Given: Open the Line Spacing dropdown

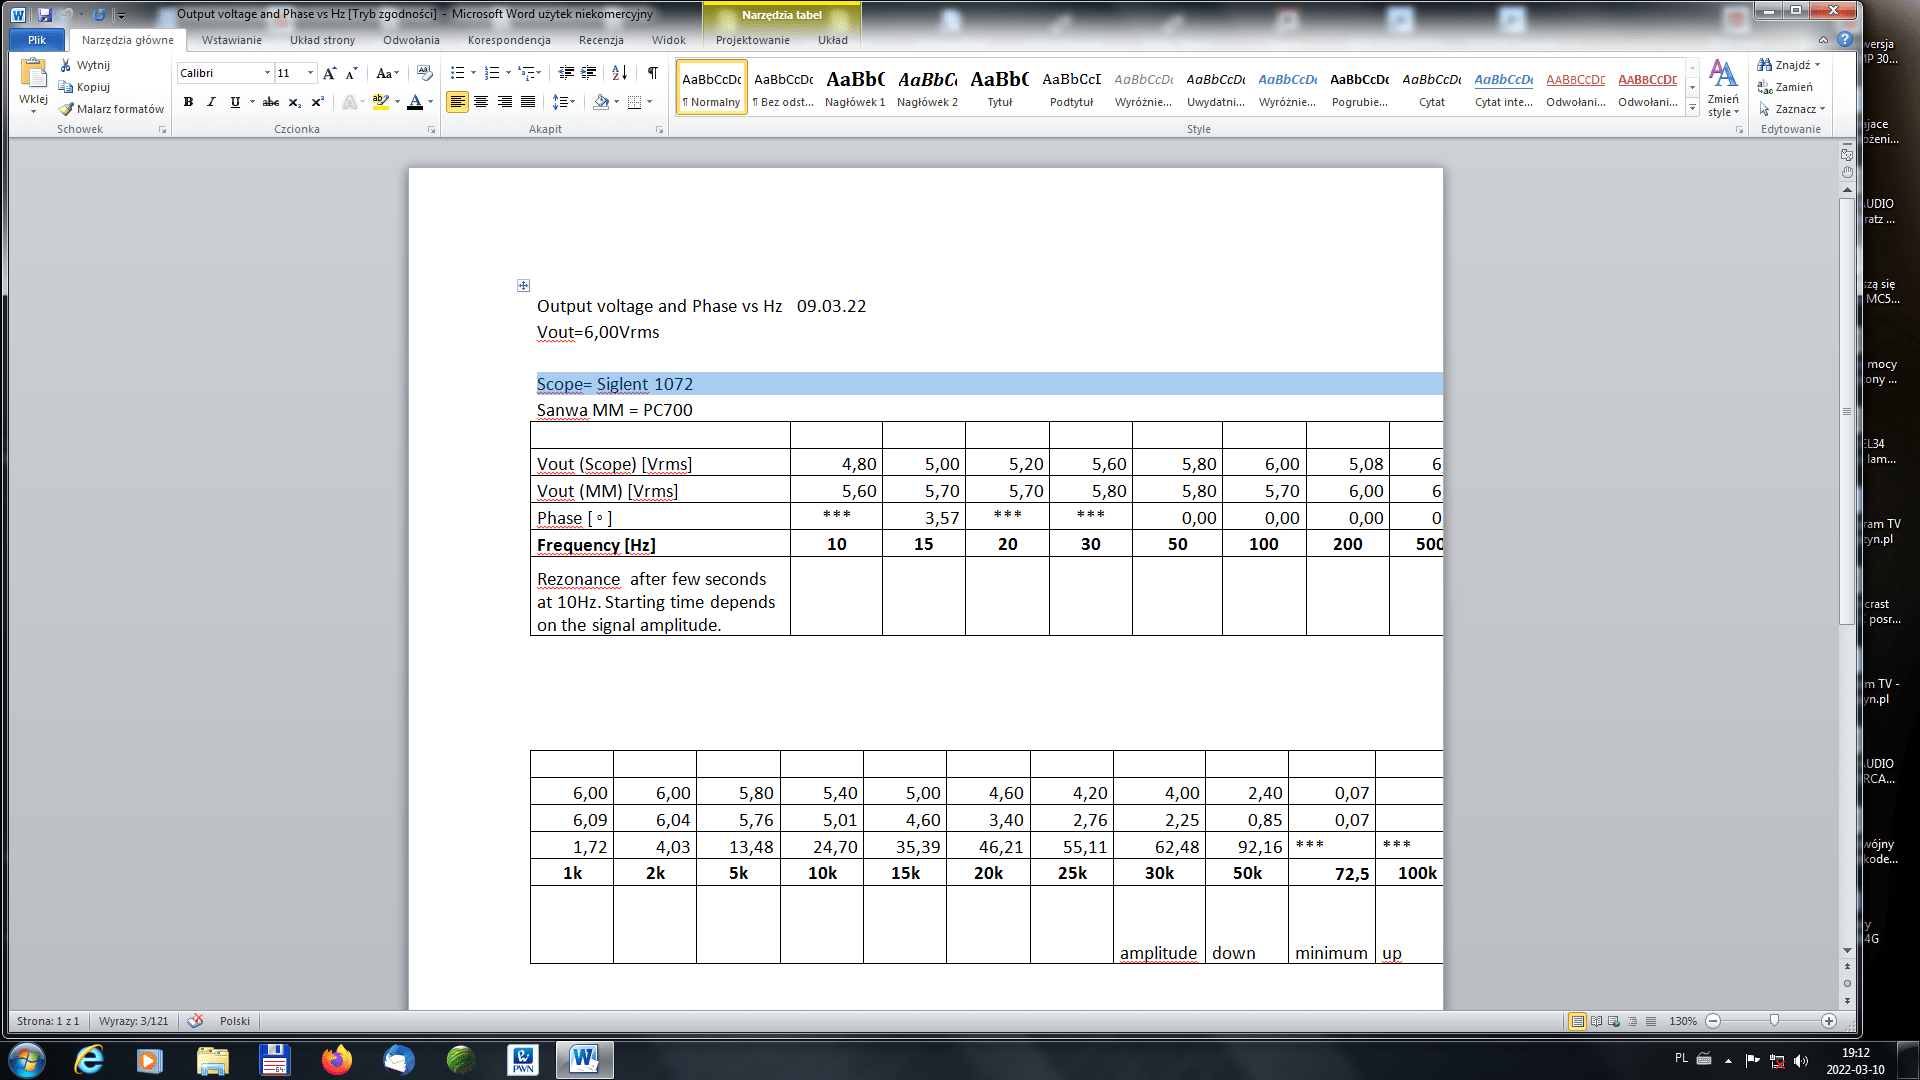Looking at the screenshot, I should pyautogui.click(x=565, y=102).
